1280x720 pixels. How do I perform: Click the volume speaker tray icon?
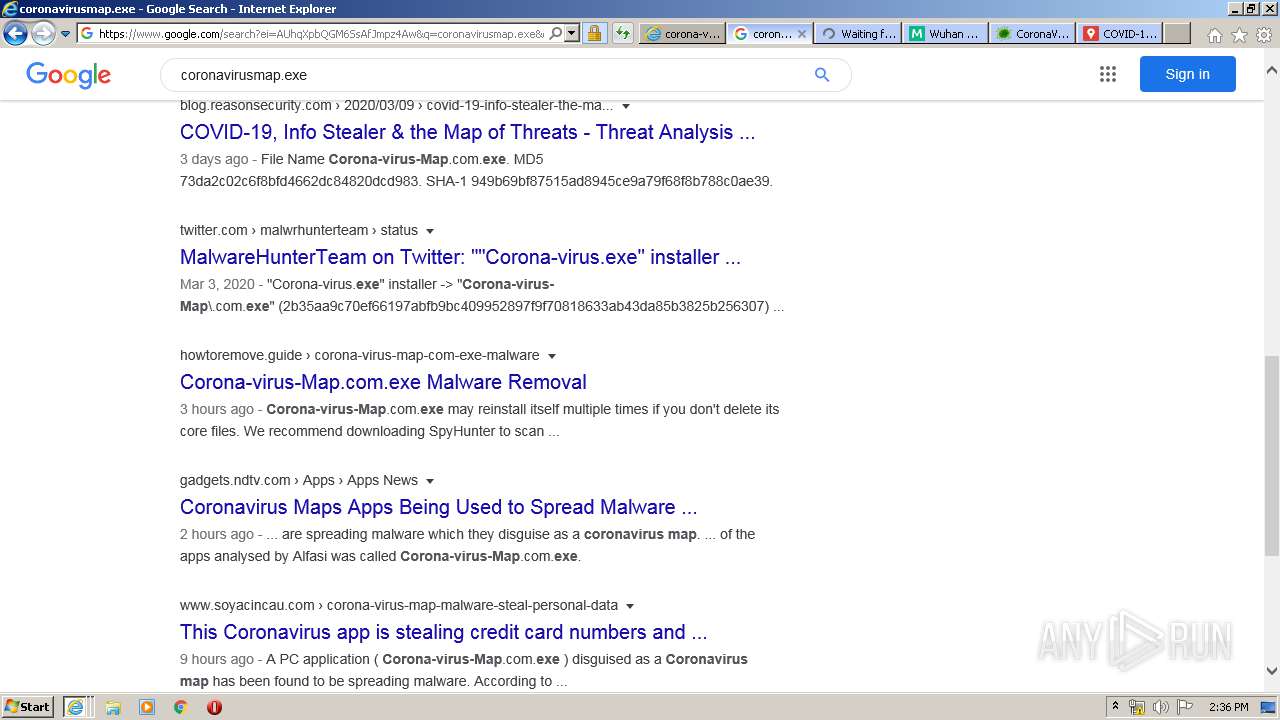point(1161,707)
